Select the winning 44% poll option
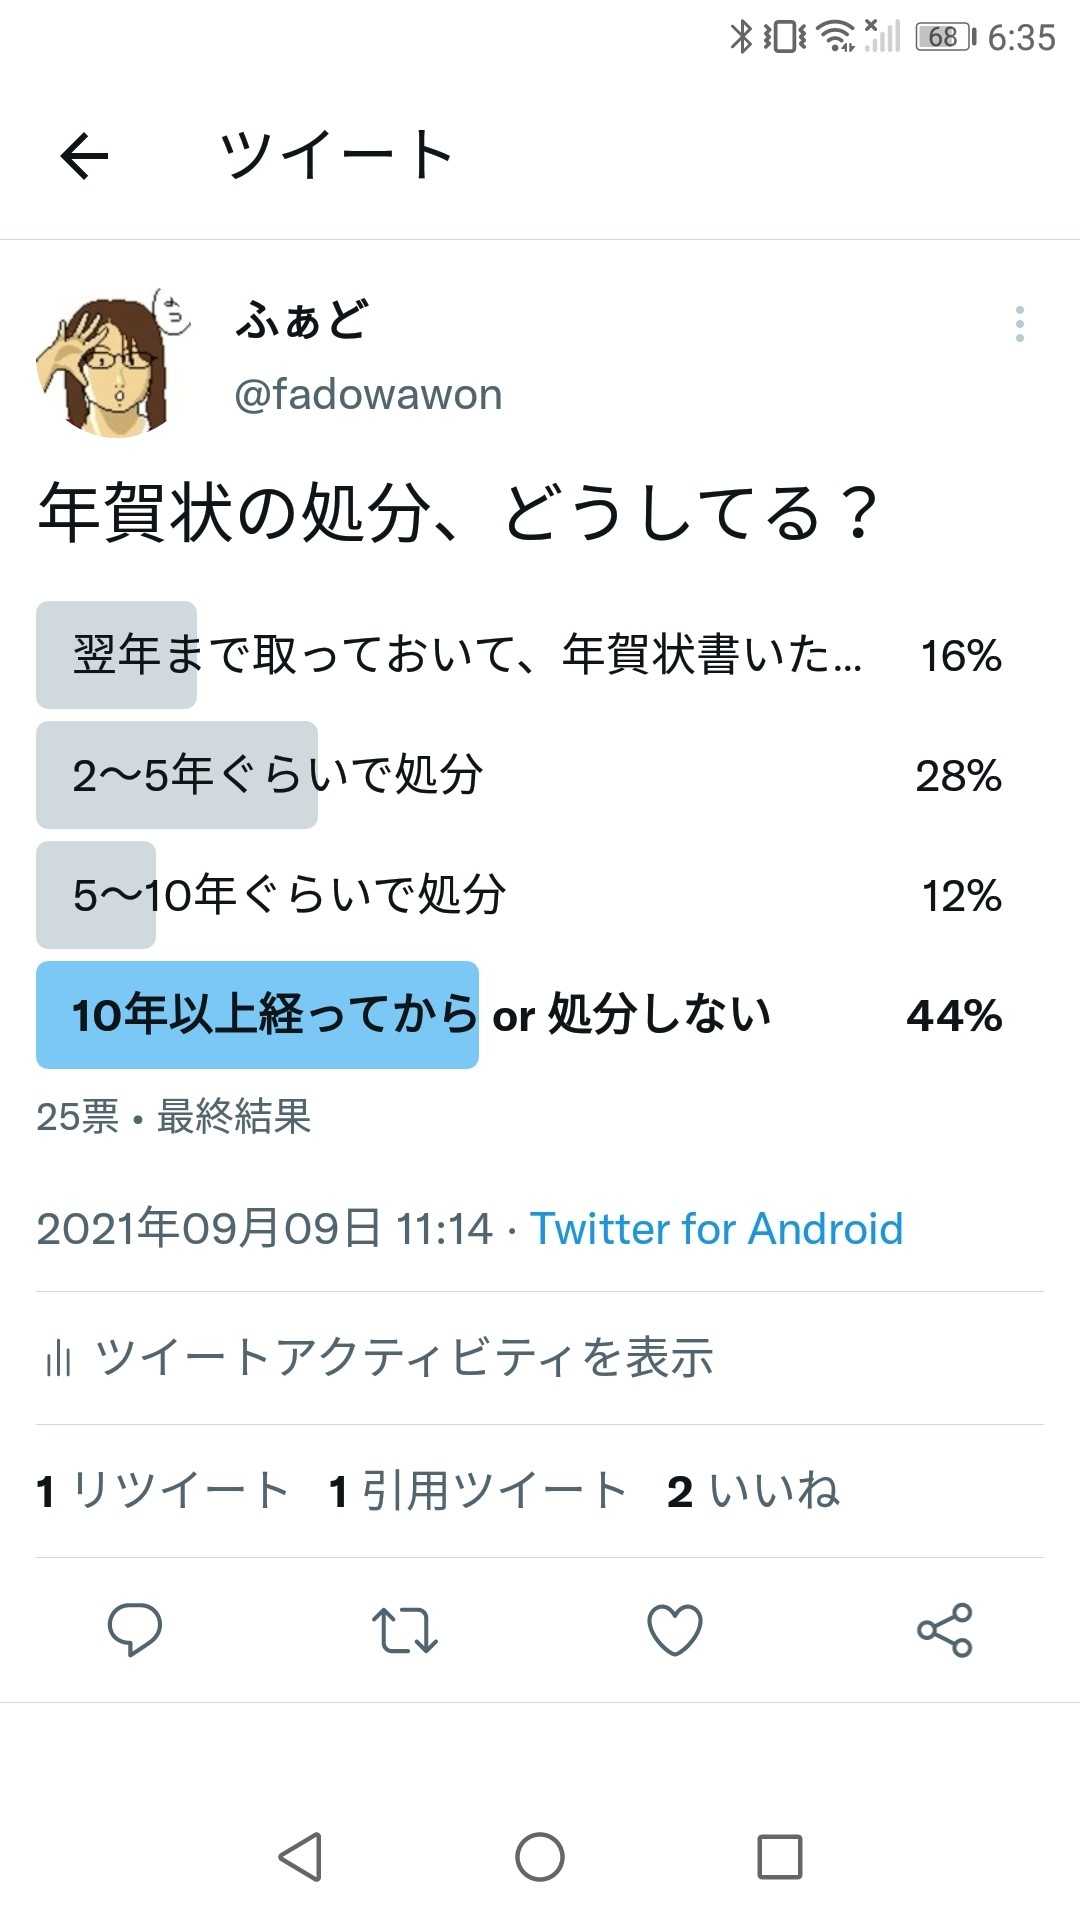 pos(520,1015)
